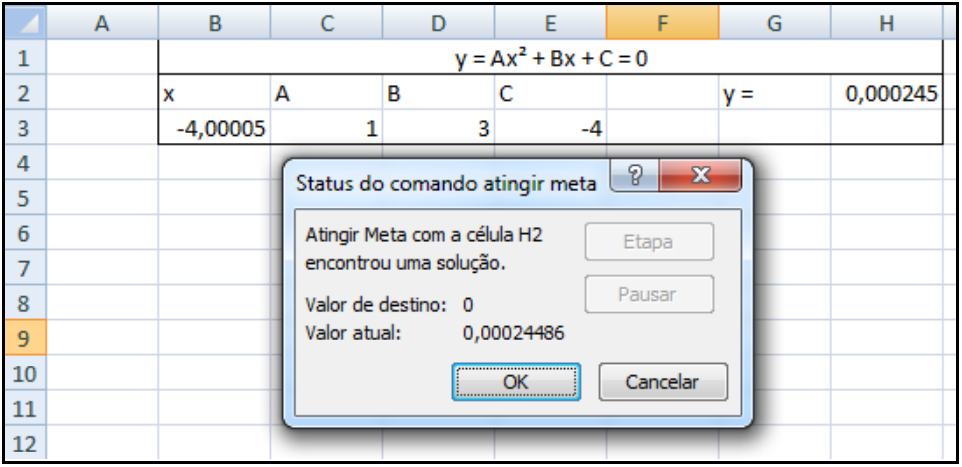The width and height of the screenshot is (962, 467).
Task: Select row 1 header
Action: [22, 58]
